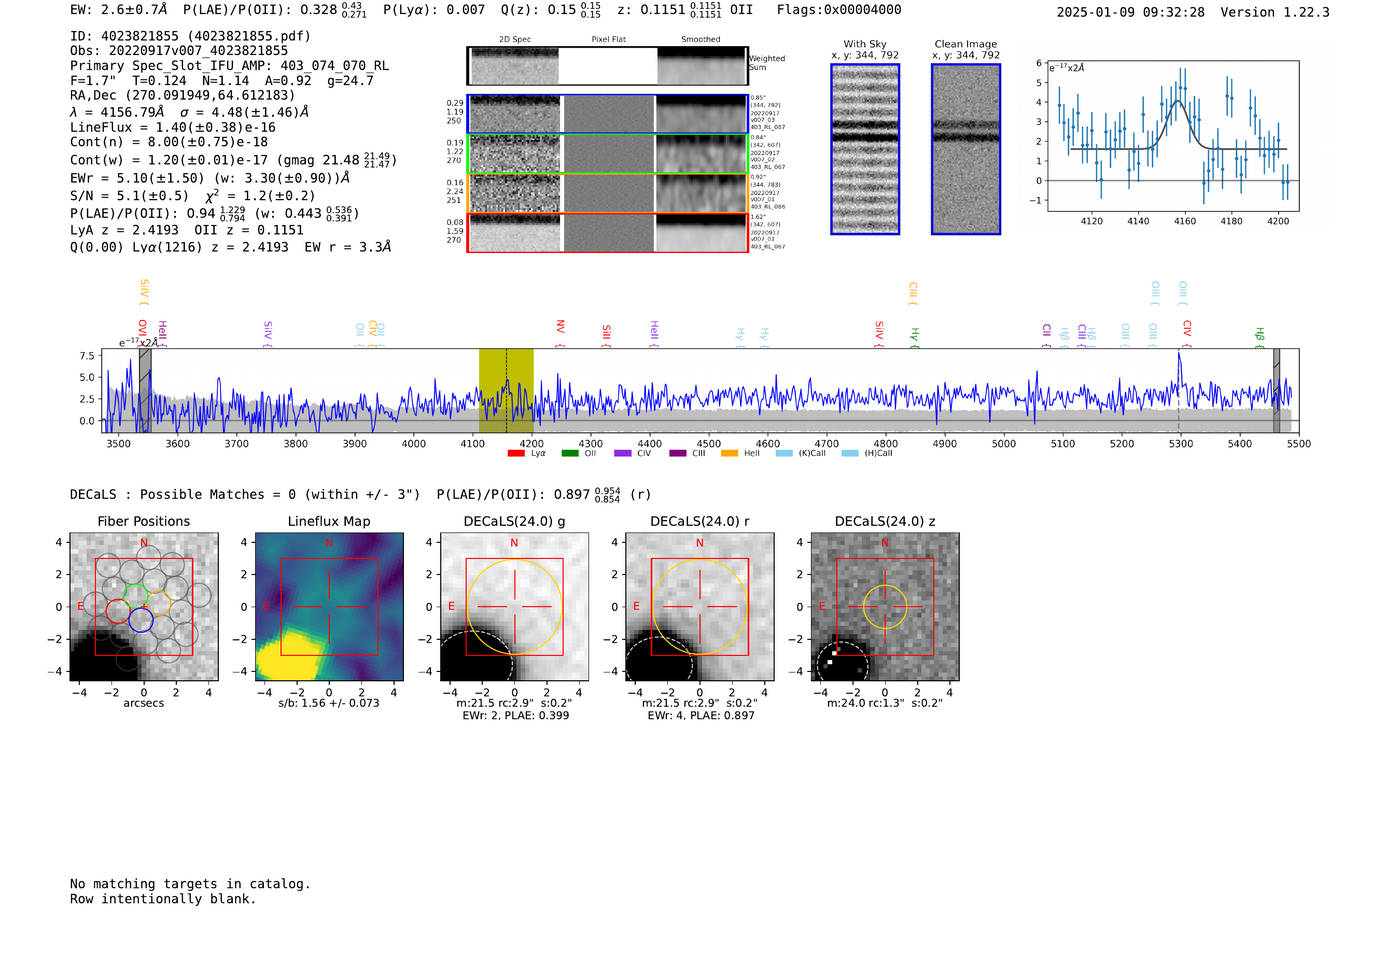The height and width of the screenshot is (953, 1400).
Task: Open the DECaLS(24.0) r image
Action: click(699, 607)
